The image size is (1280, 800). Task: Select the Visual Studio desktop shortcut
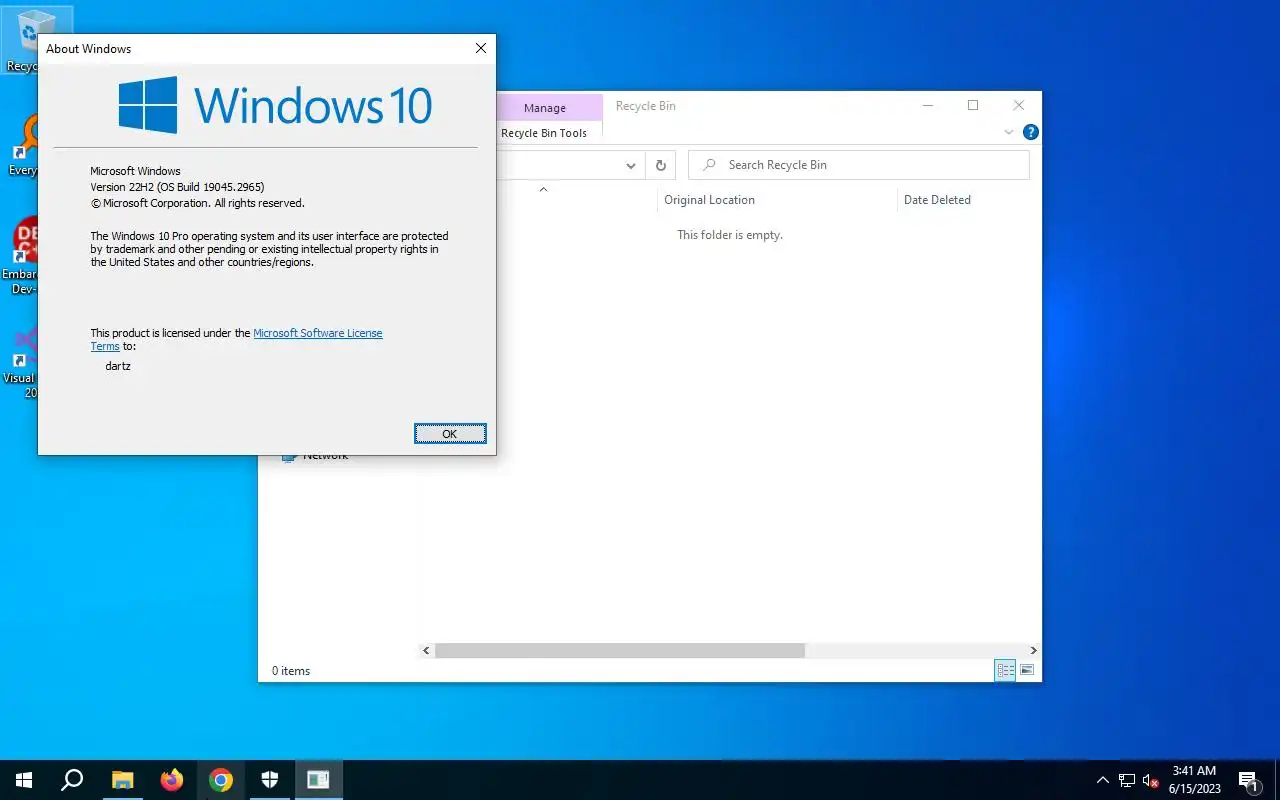point(20,362)
